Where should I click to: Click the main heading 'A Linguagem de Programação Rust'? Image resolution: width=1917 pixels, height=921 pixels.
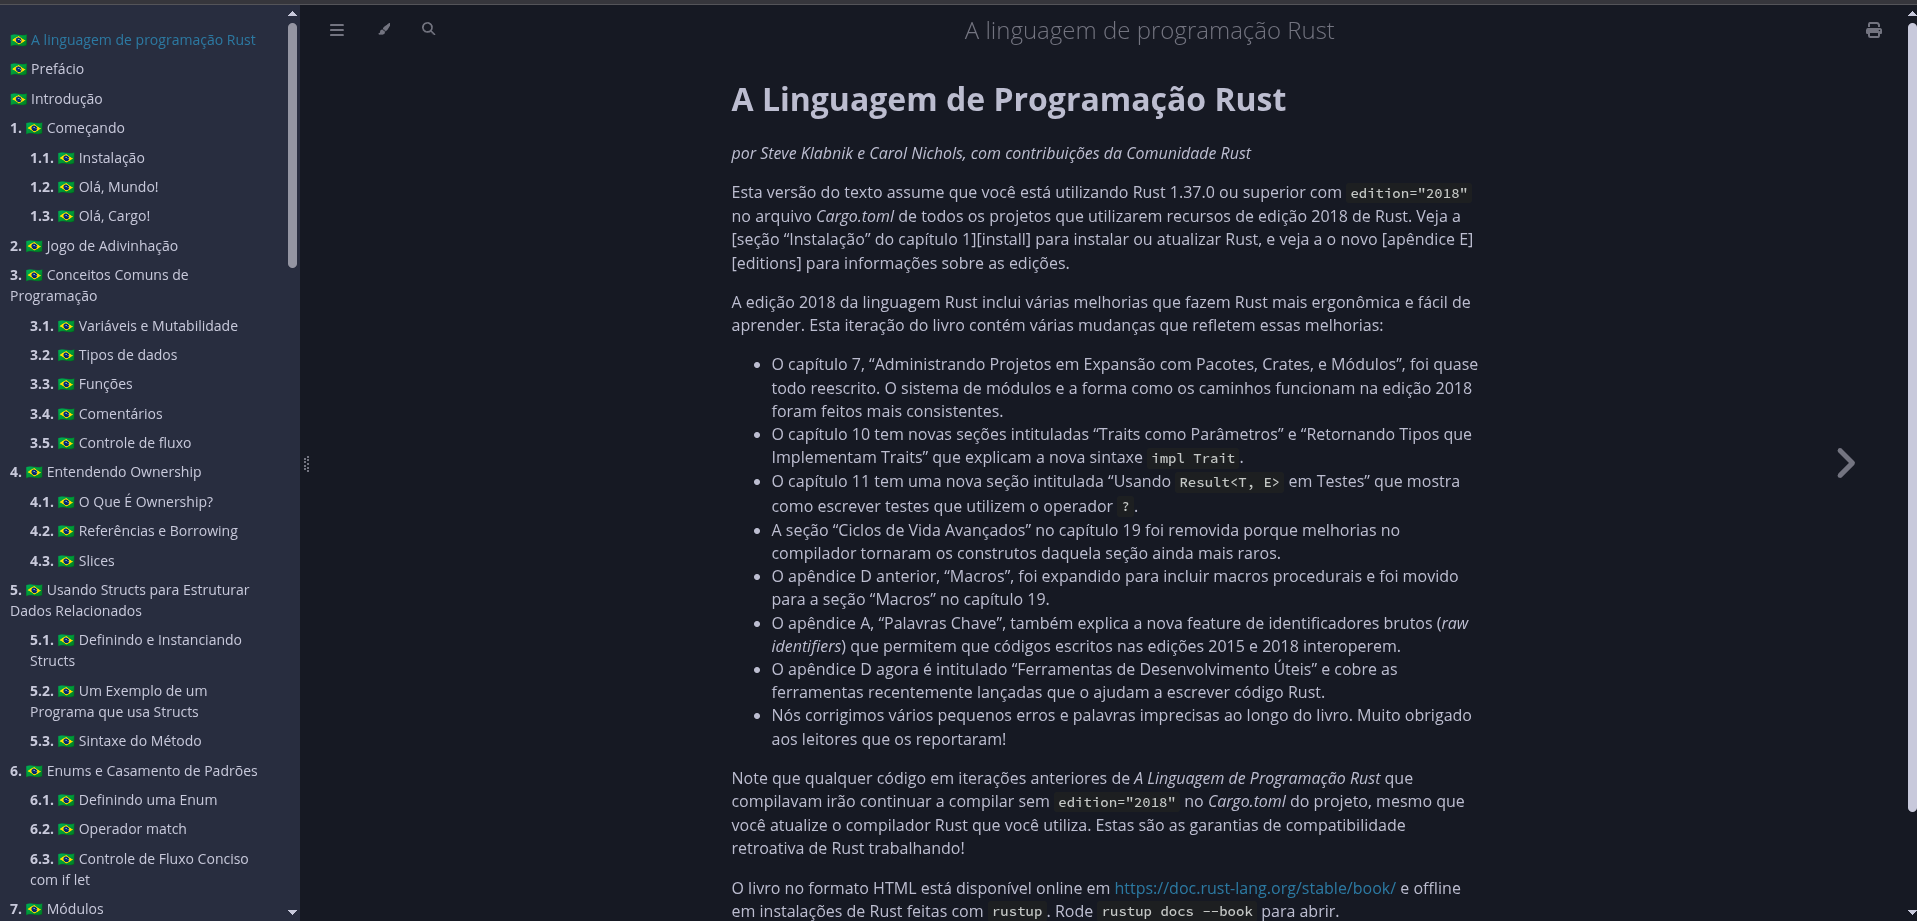1008,100
